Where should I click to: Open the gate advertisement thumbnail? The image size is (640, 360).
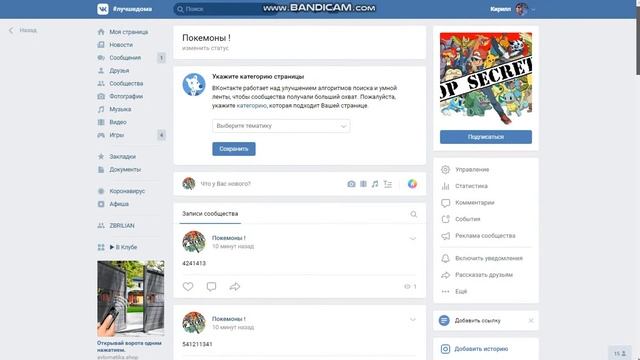point(131,298)
